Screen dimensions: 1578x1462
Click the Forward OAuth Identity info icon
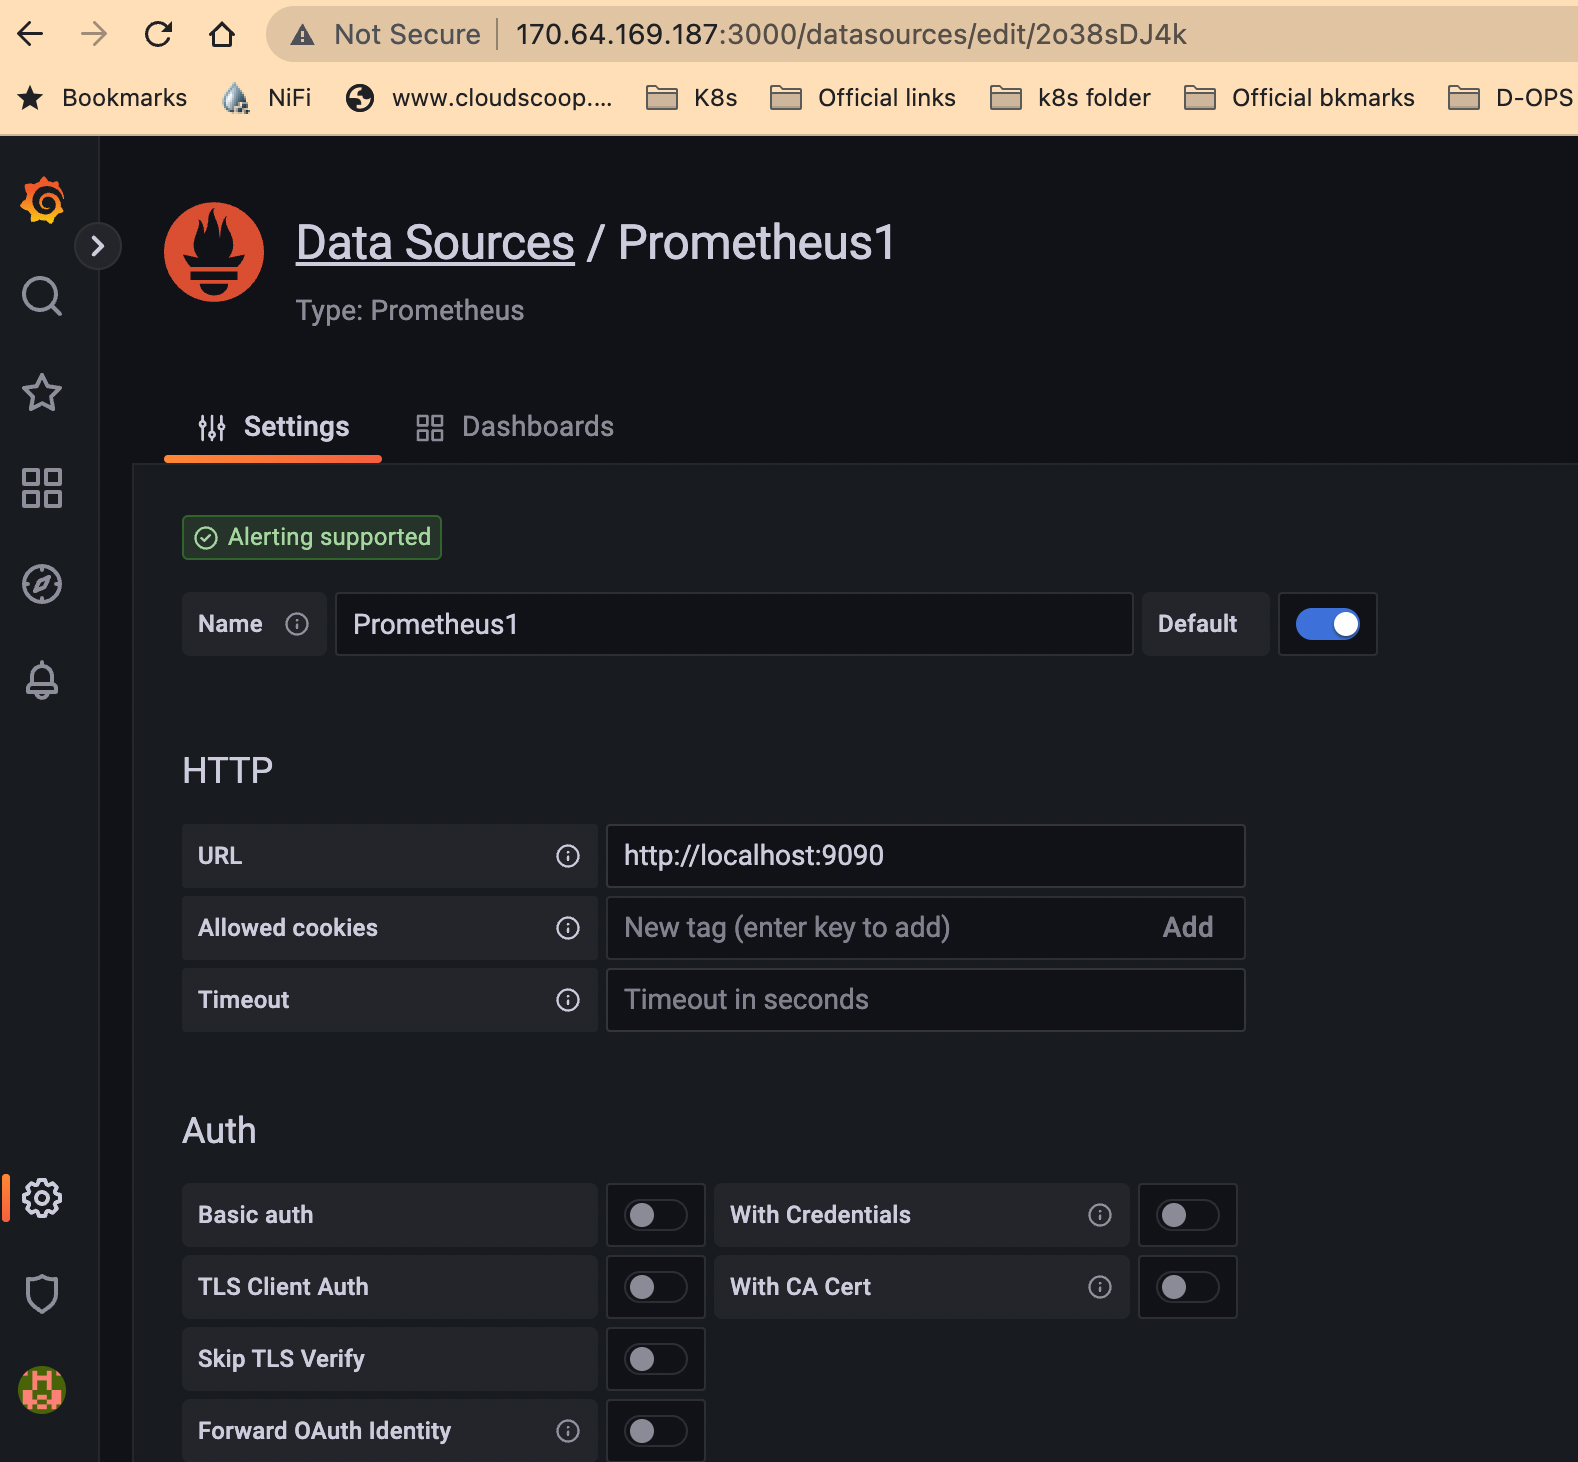[x=568, y=1431]
